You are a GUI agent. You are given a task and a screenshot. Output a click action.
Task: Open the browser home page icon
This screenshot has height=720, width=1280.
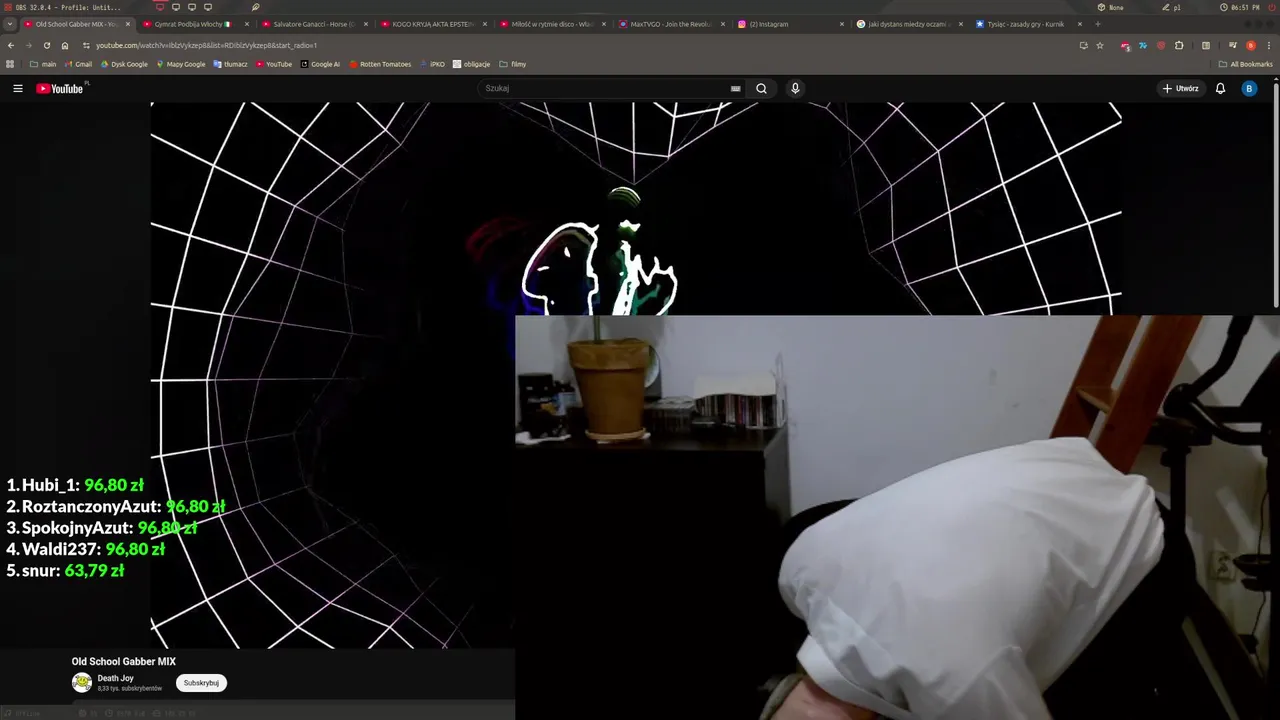65,45
